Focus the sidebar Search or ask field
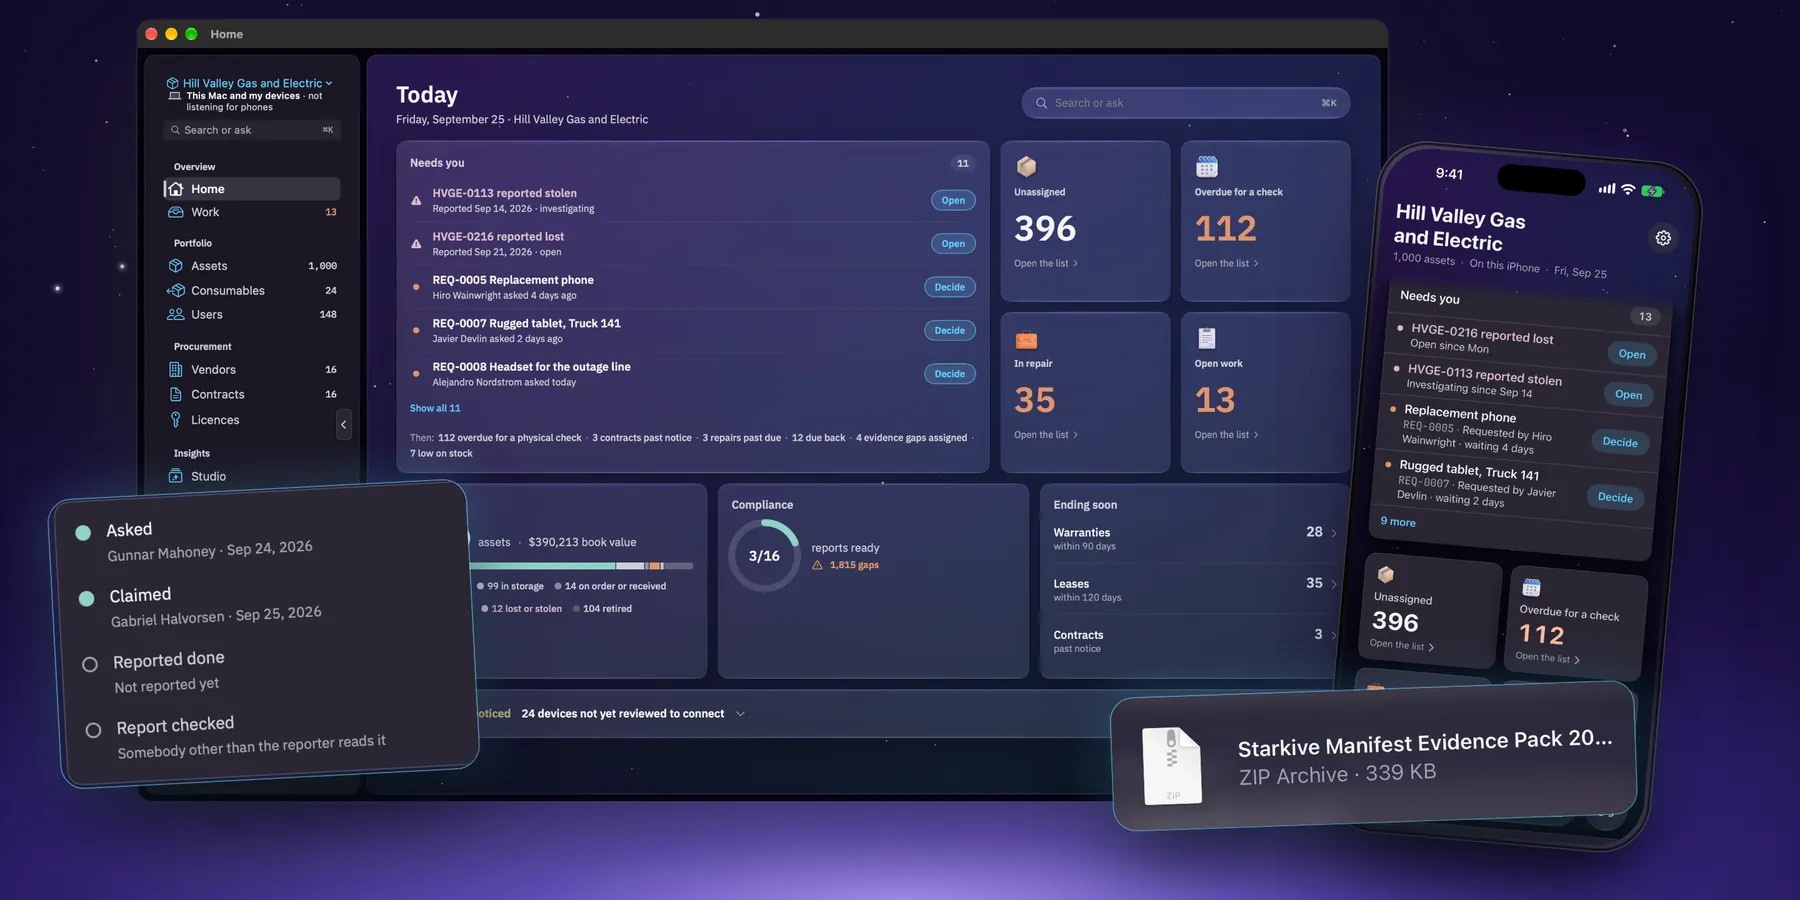 252,130
